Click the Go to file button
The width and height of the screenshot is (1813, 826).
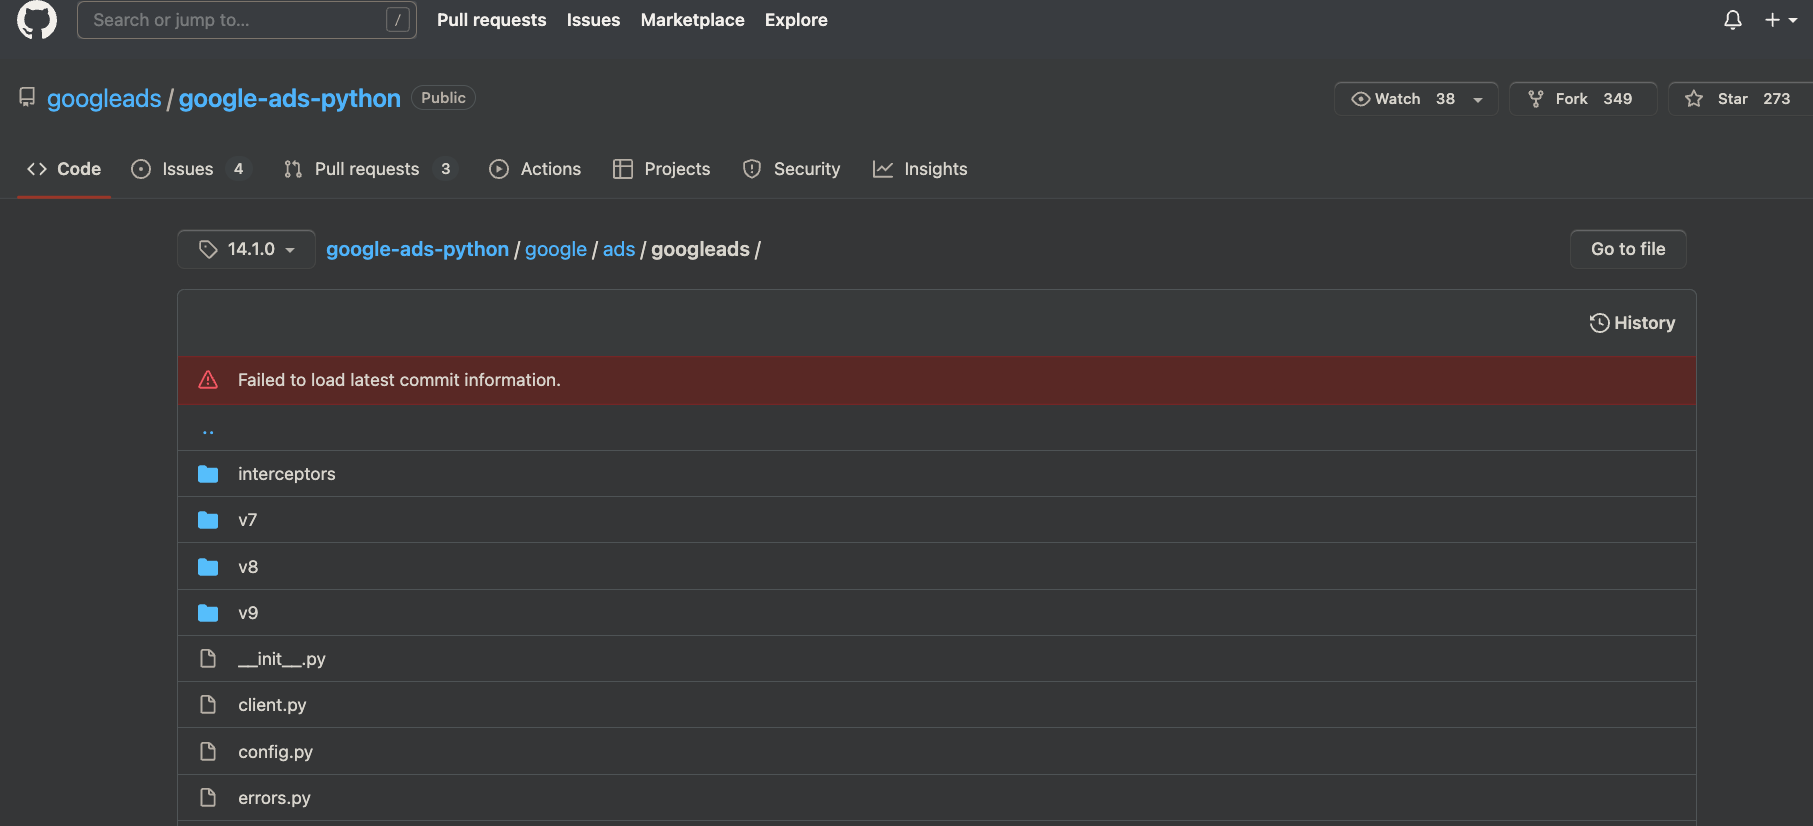coord(1628,249)
